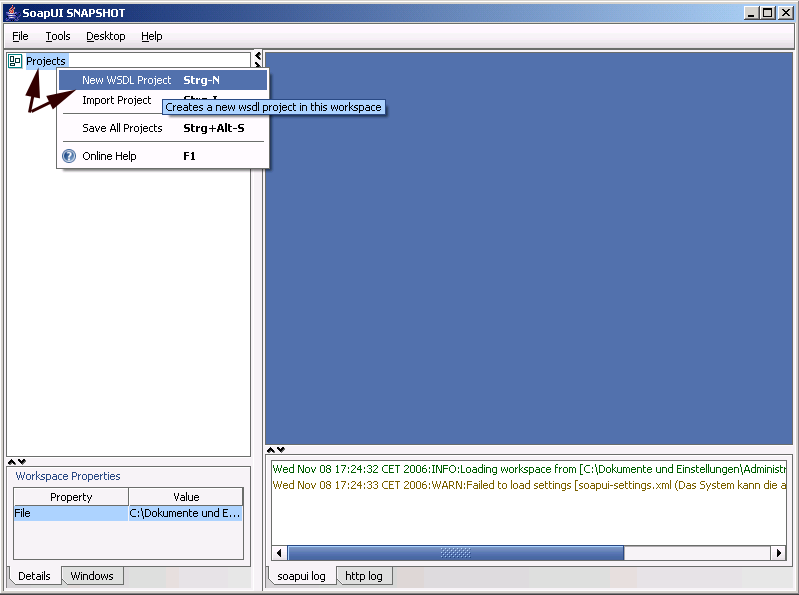Select New WSDL Project menu entry

[163, 80]
